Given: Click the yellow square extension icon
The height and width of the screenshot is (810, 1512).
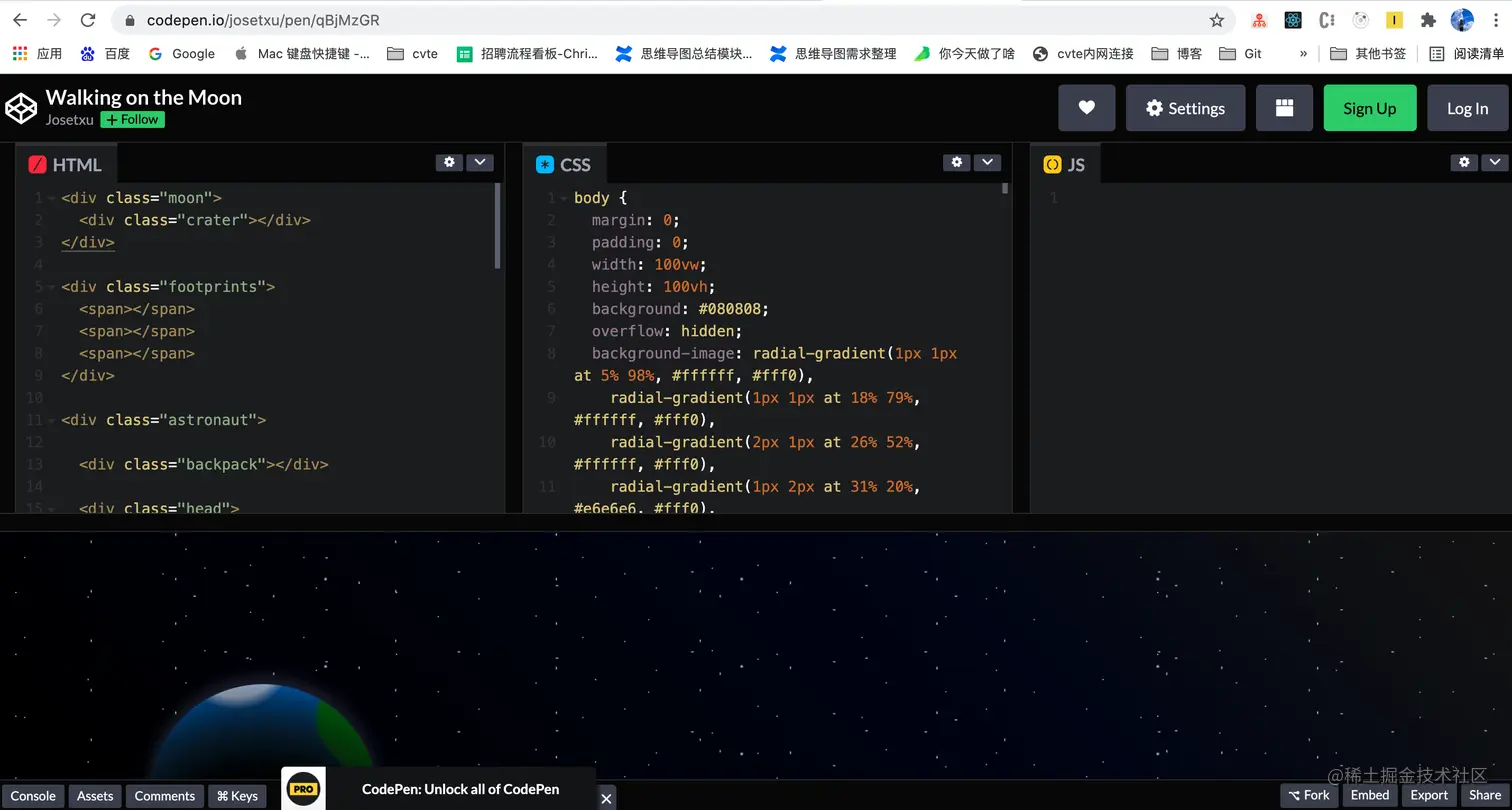Looking at the screenshot, I should pyautogui.click(x=1394, y=20).
